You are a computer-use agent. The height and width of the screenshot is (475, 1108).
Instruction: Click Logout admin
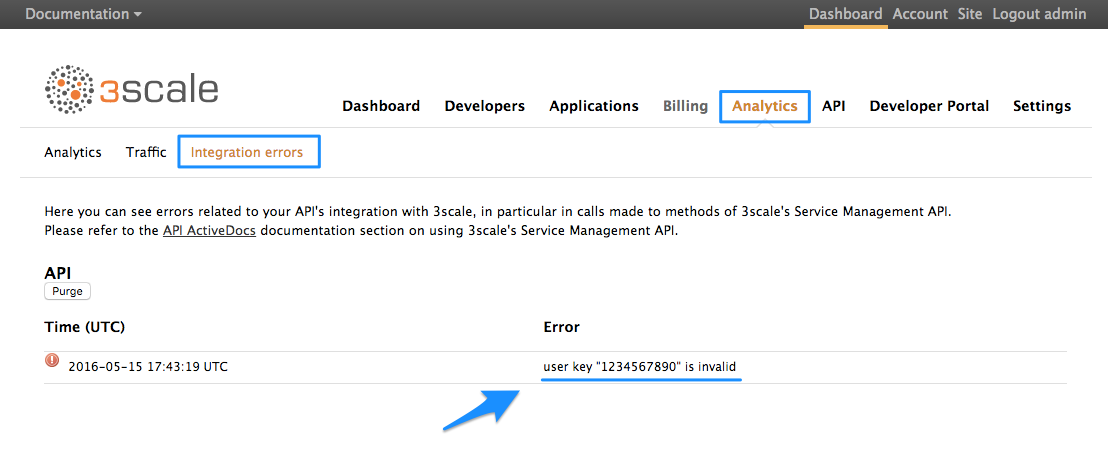[1039, 14]
